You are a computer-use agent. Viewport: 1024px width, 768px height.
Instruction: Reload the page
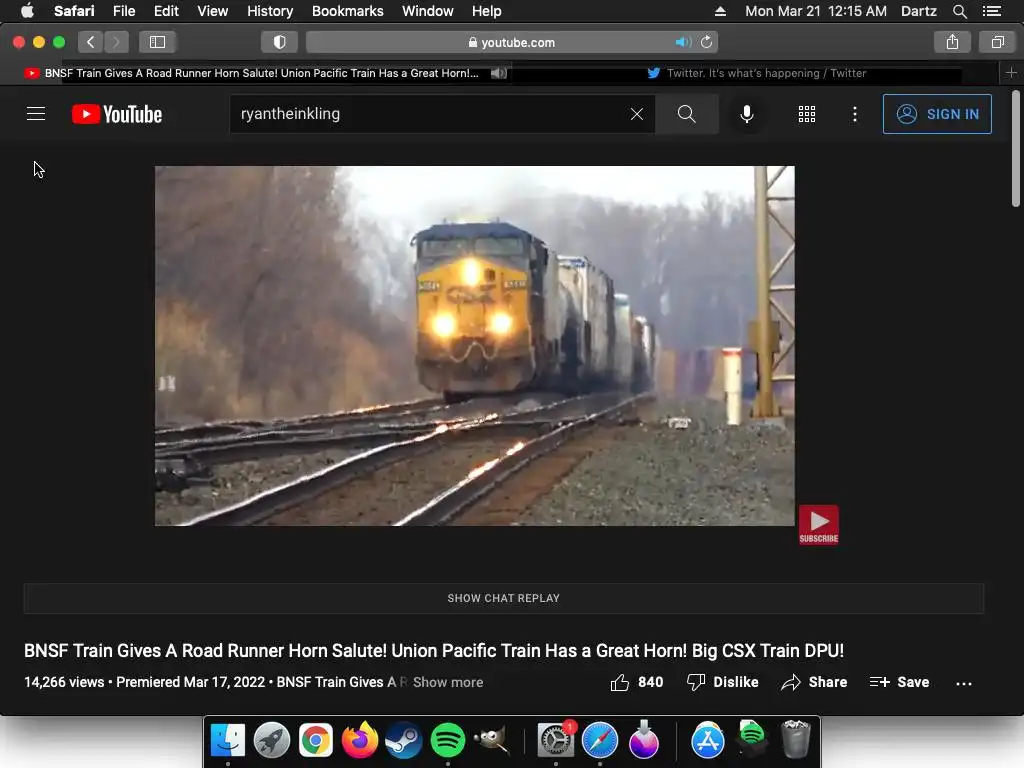click(x=706, y=42)
